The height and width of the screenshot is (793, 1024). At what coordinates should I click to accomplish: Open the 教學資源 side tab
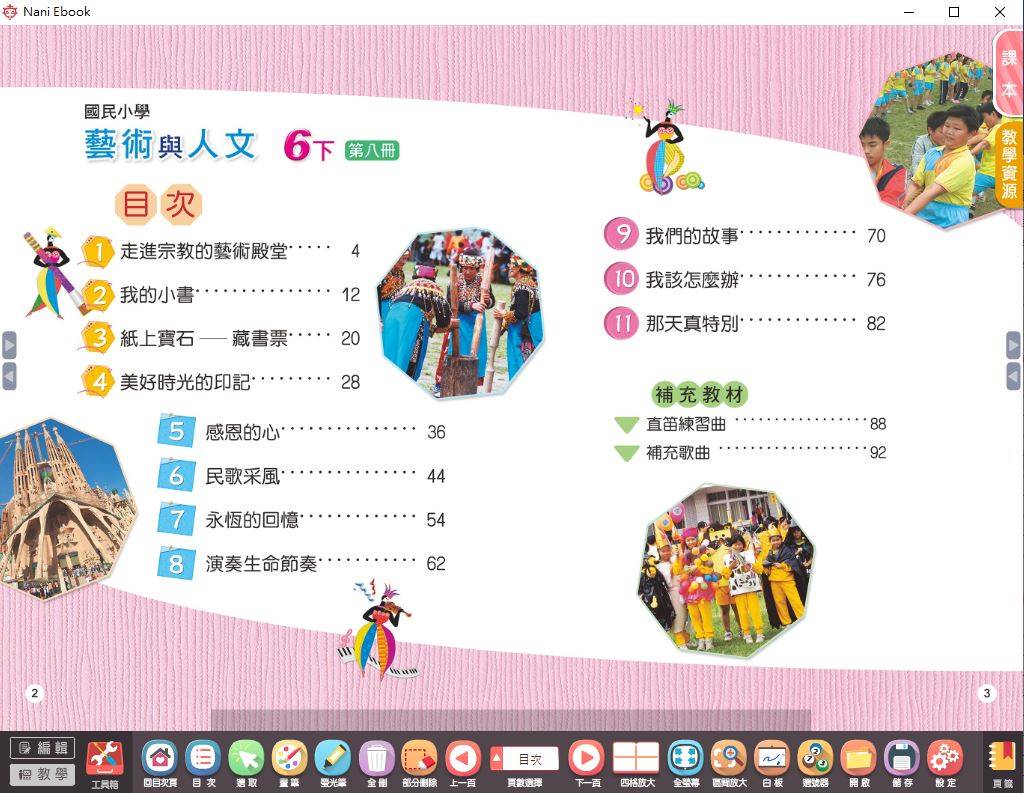click(1009, 163)
